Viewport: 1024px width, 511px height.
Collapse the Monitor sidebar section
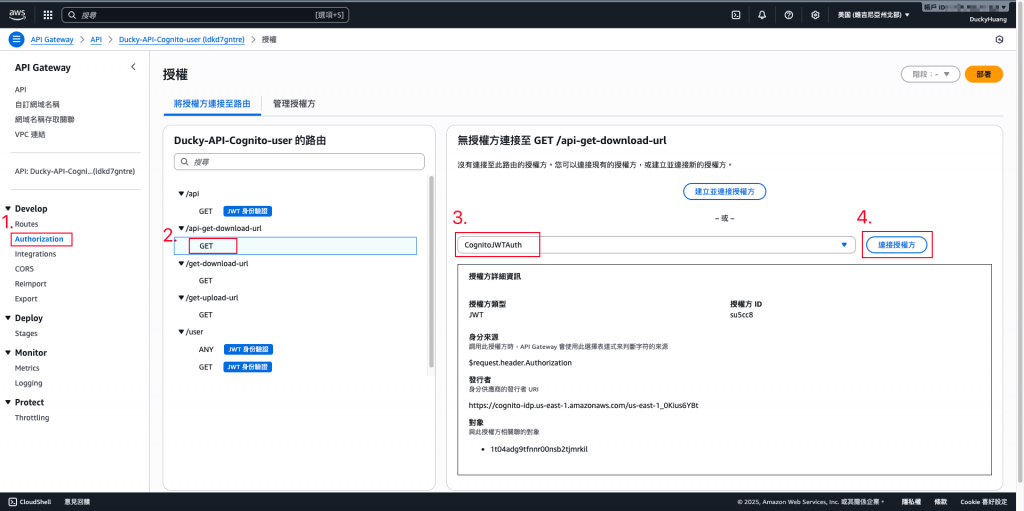pos(8,353)
